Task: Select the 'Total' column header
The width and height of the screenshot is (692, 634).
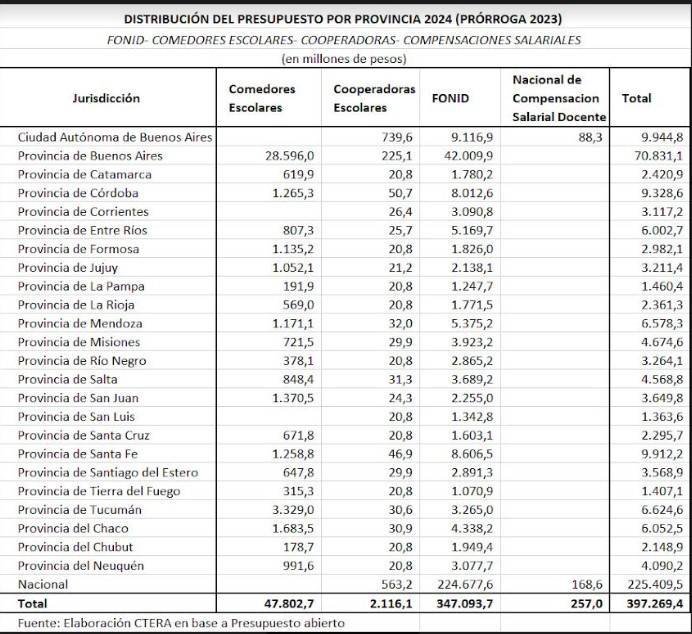Action: coord(636,98)
